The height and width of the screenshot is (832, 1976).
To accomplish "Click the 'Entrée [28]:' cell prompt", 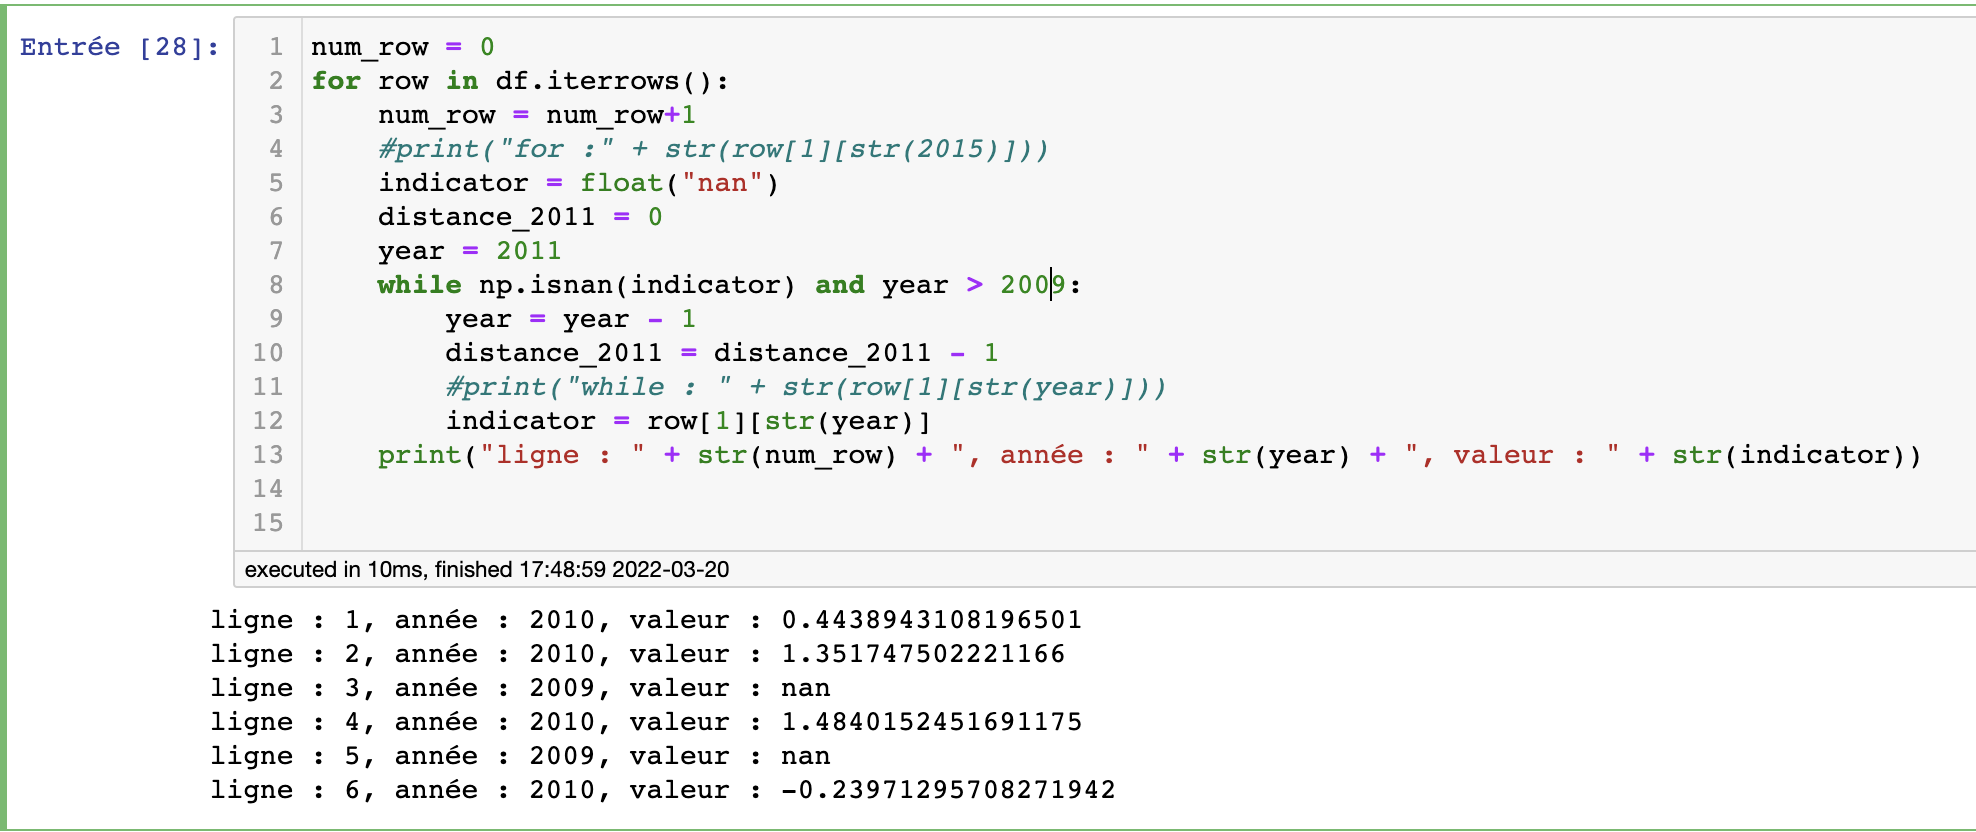I will pos(120,47).
